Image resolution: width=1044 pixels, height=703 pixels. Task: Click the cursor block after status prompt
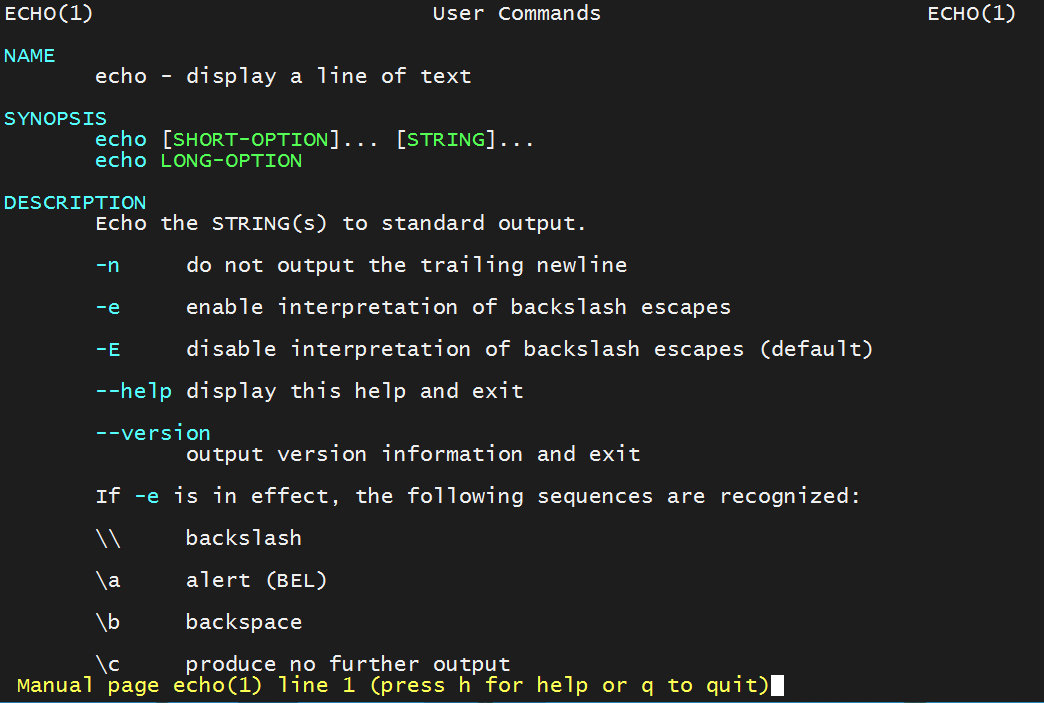pyautogui.click(x=778, y=686)
